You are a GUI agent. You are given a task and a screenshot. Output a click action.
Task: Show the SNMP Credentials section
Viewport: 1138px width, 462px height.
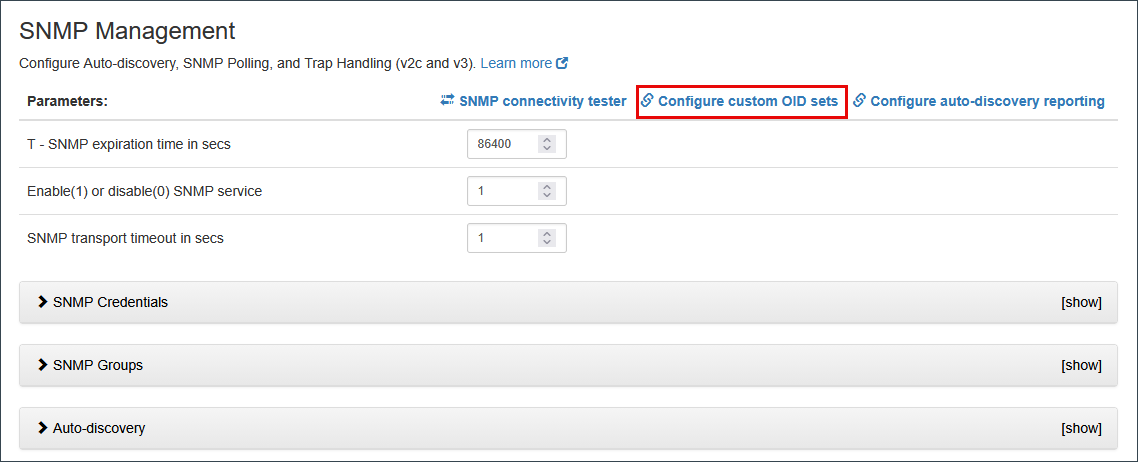[x=1081, y=303]
